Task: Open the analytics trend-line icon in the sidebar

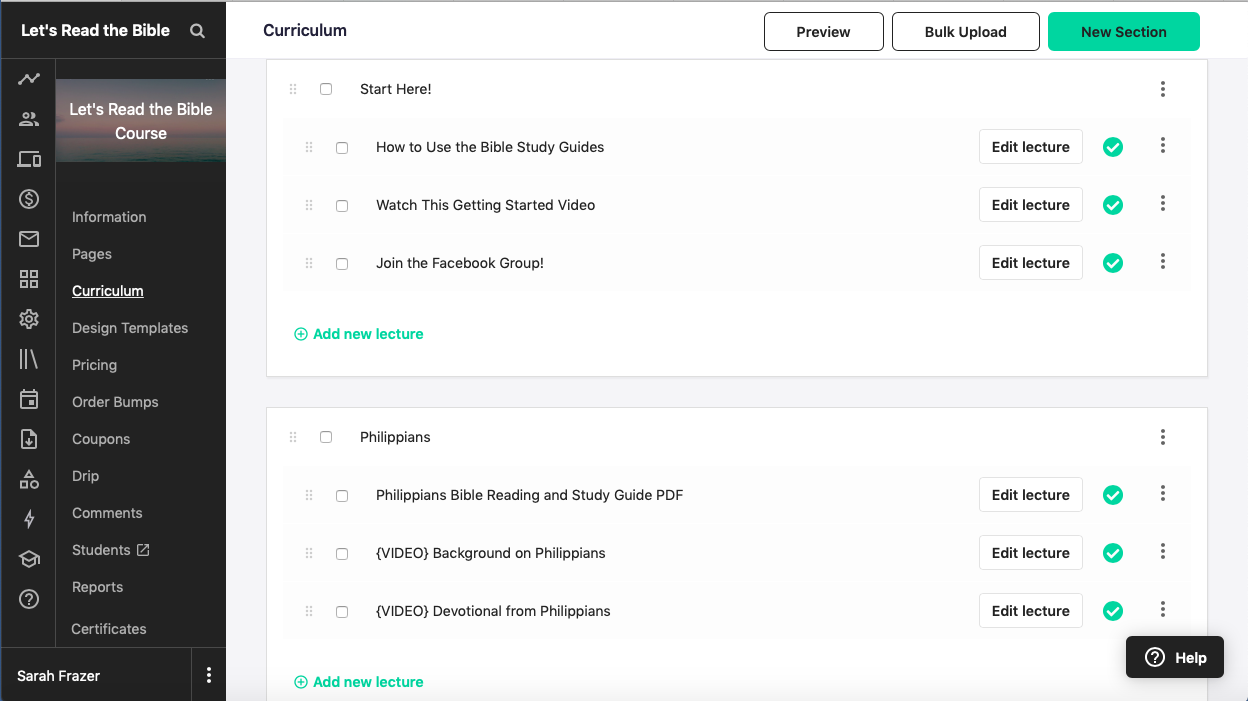Action: (x=29, y=79)
